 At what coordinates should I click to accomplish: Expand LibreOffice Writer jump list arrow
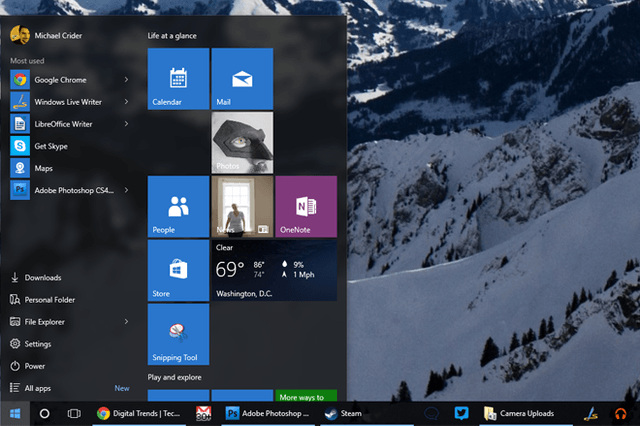(x=127, y=124)
